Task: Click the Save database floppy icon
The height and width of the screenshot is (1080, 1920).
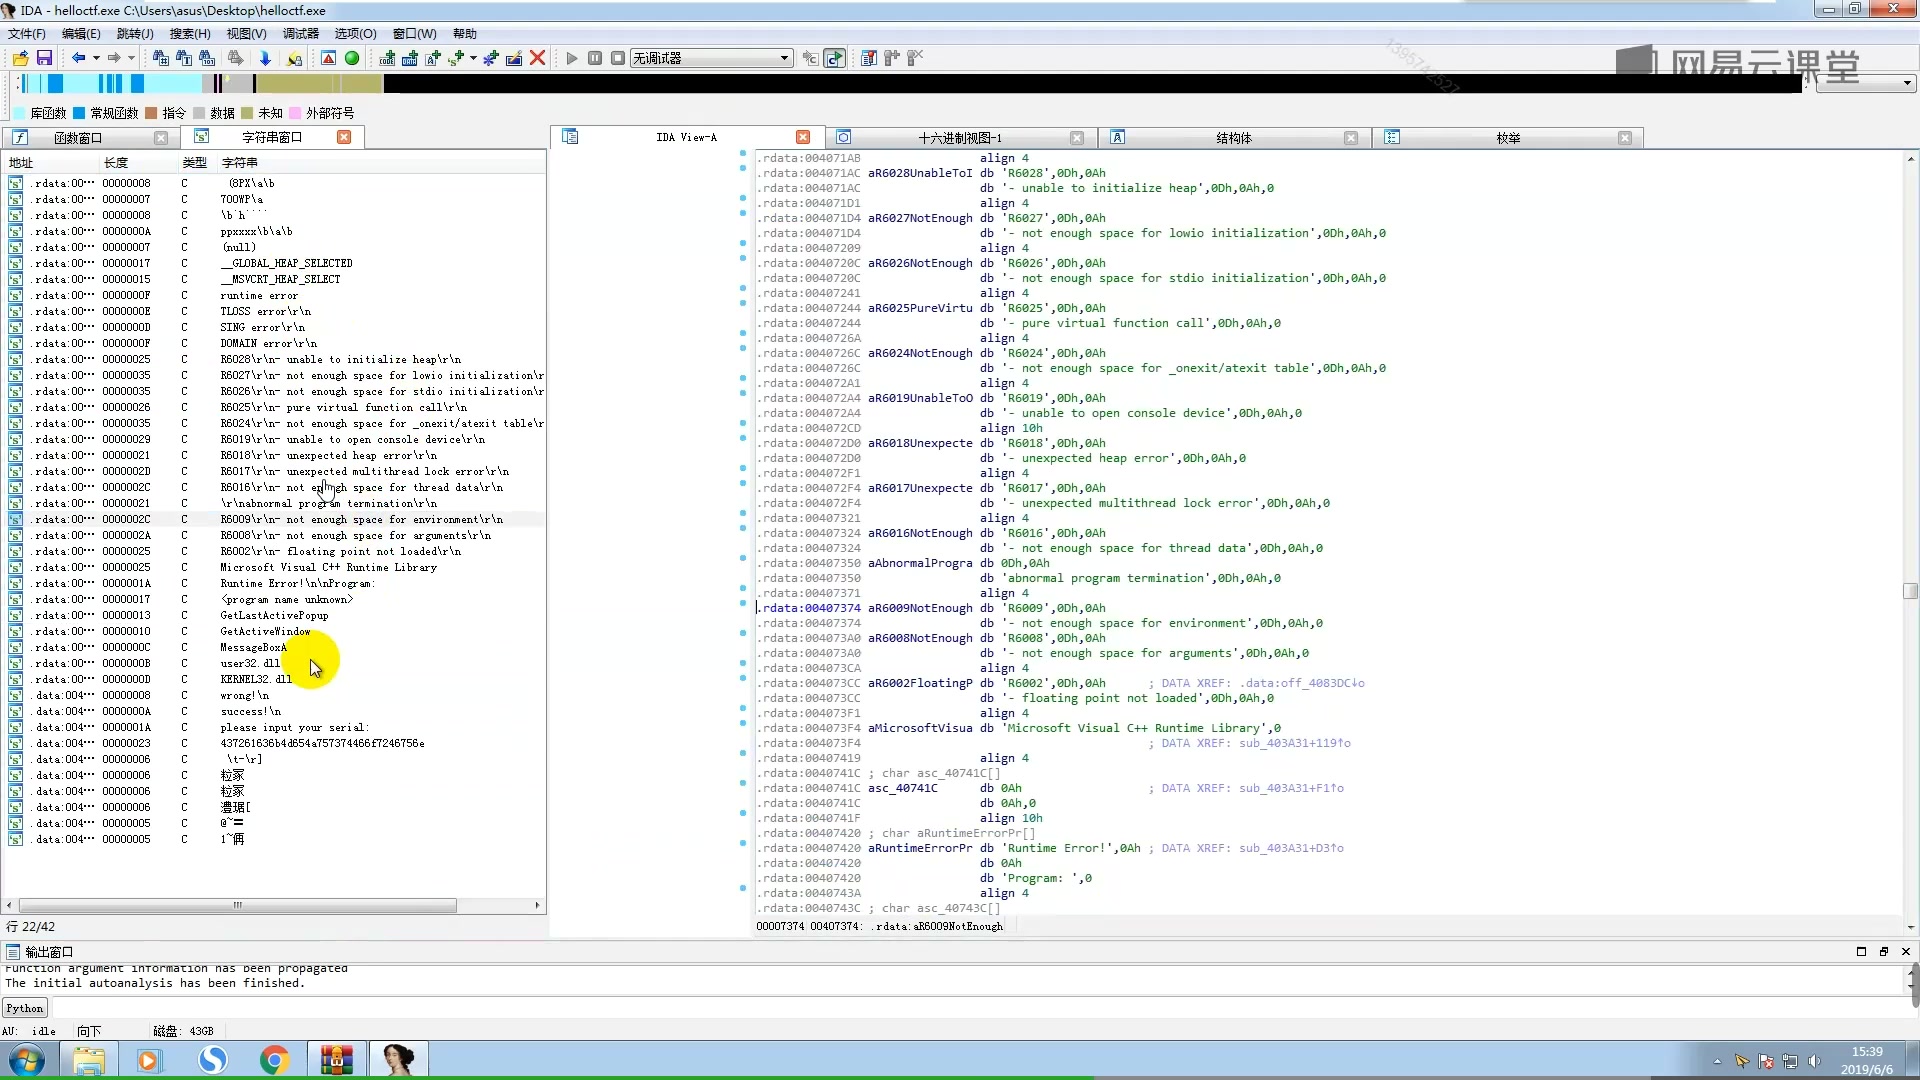Action: pyautogui.click(x=44, y=59)
